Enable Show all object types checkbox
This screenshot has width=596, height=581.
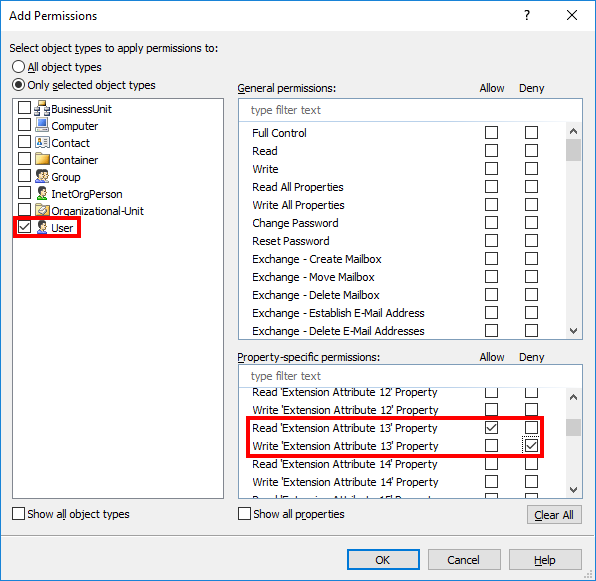18,514
